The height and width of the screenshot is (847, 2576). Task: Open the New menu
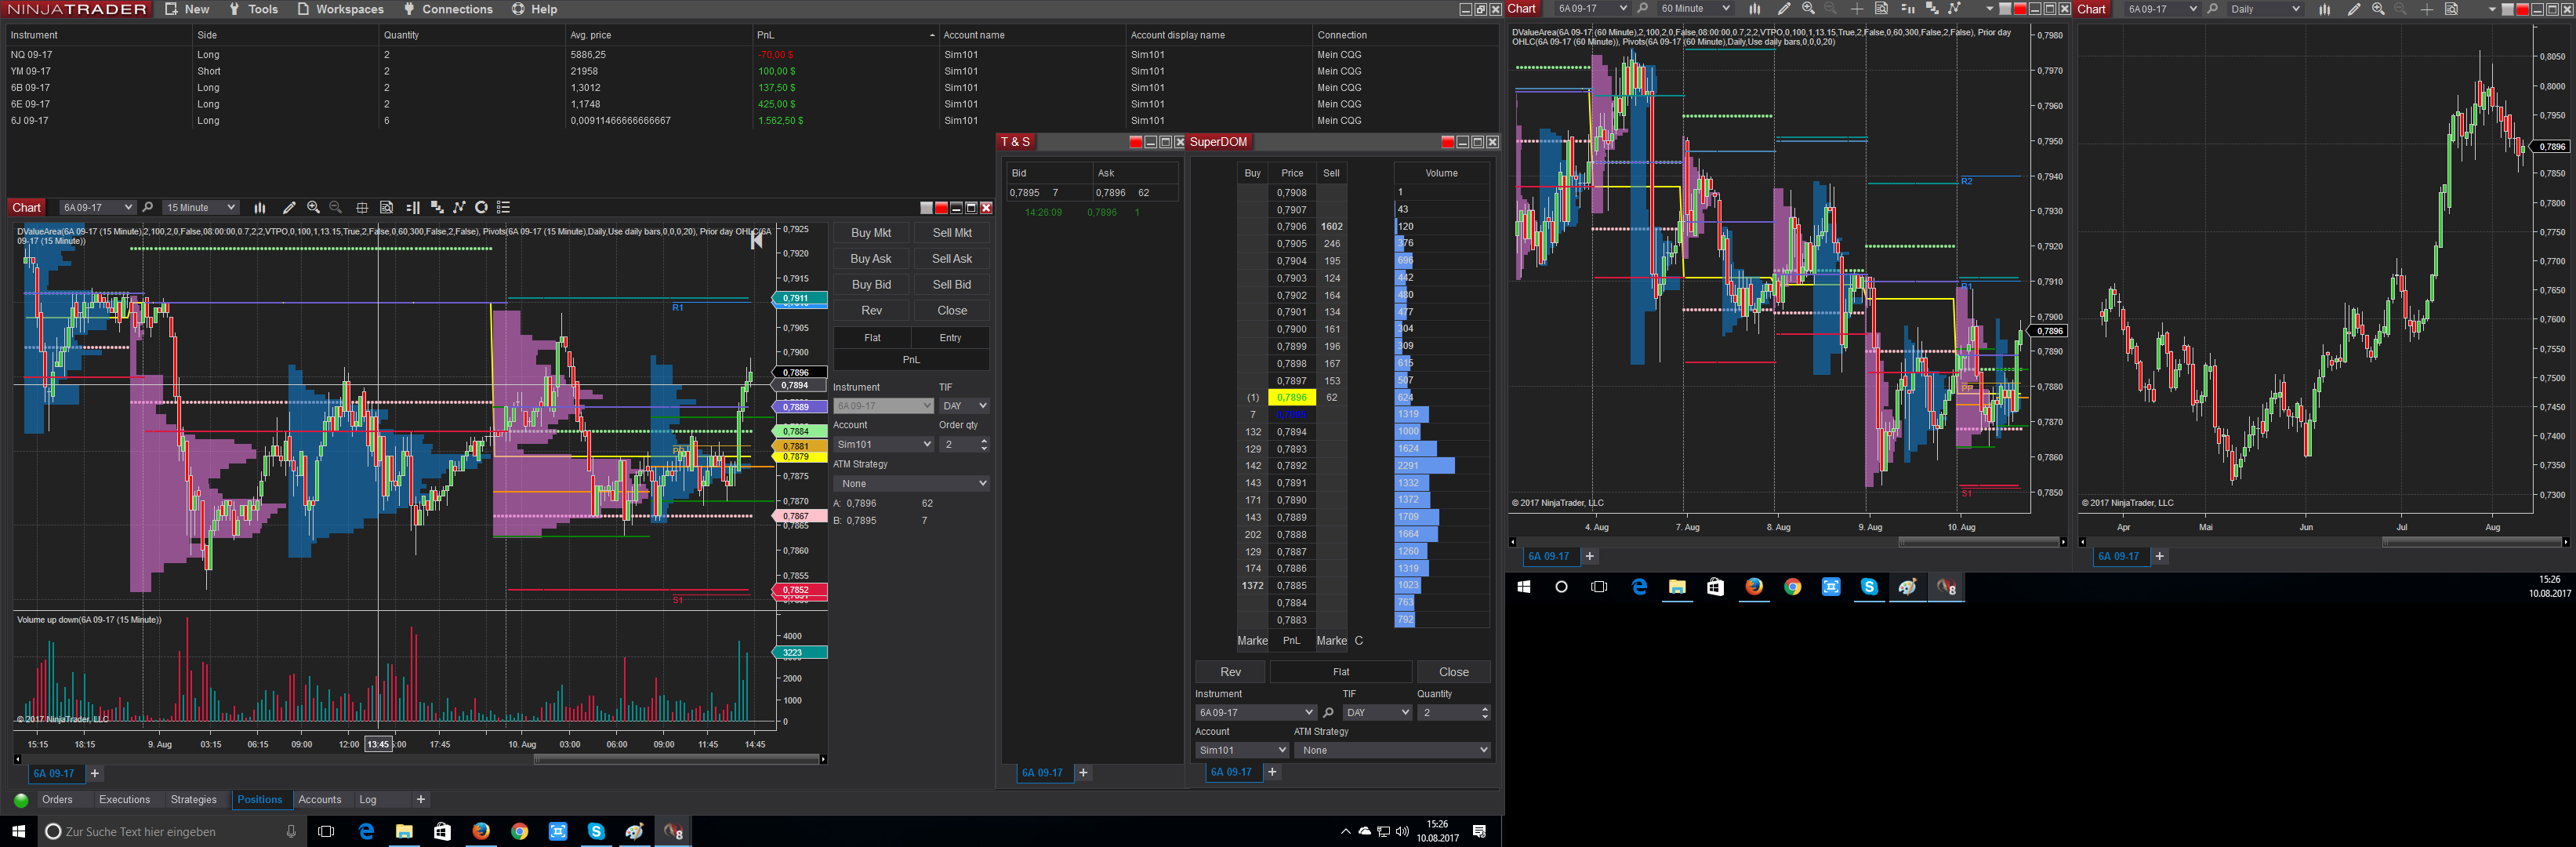tap(187, 9)
